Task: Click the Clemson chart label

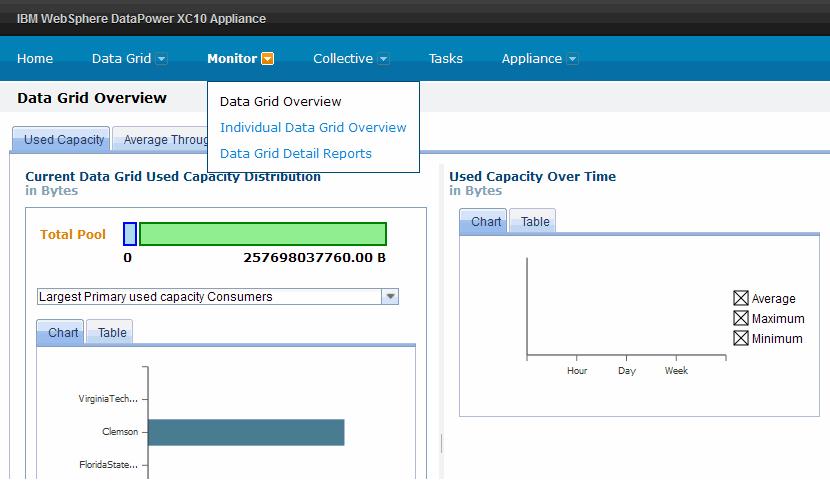Action: click(x=120, y=432)
